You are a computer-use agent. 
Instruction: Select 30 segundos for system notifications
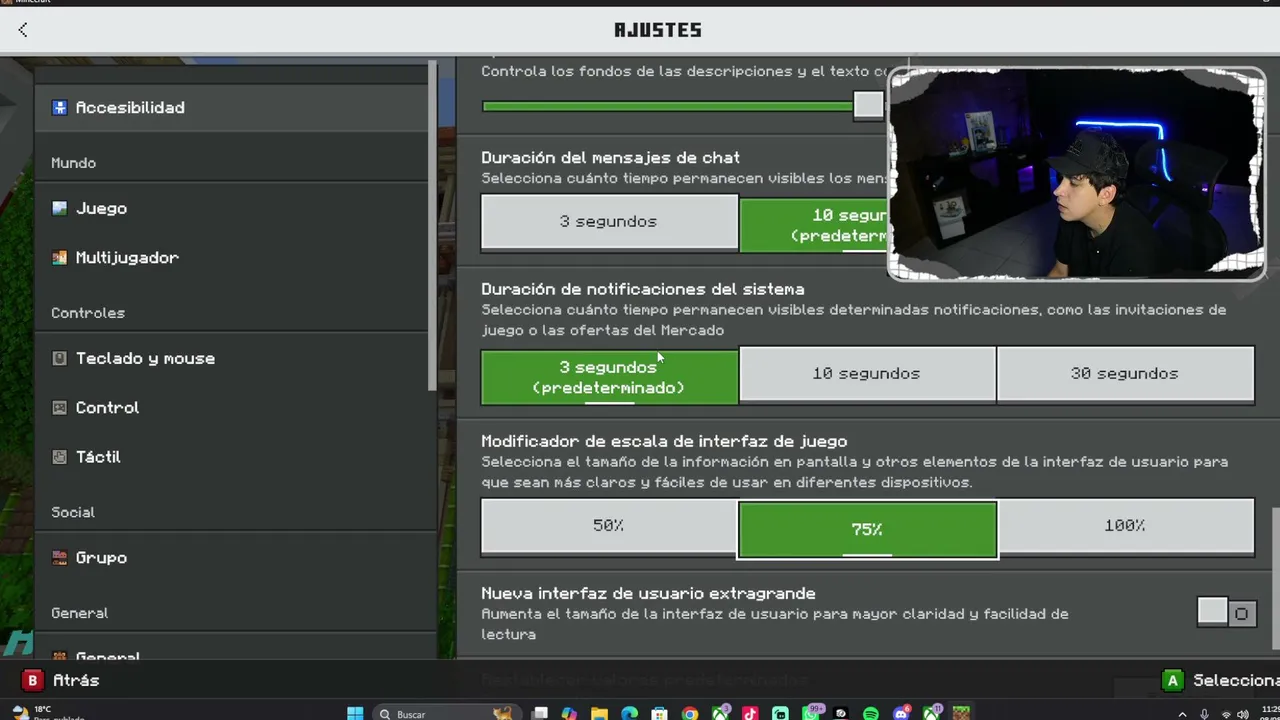click(x=1125, y=374)
